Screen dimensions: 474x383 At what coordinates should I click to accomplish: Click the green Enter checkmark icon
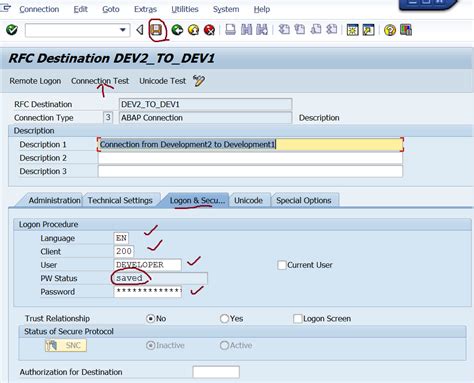[x=12, y=30]
